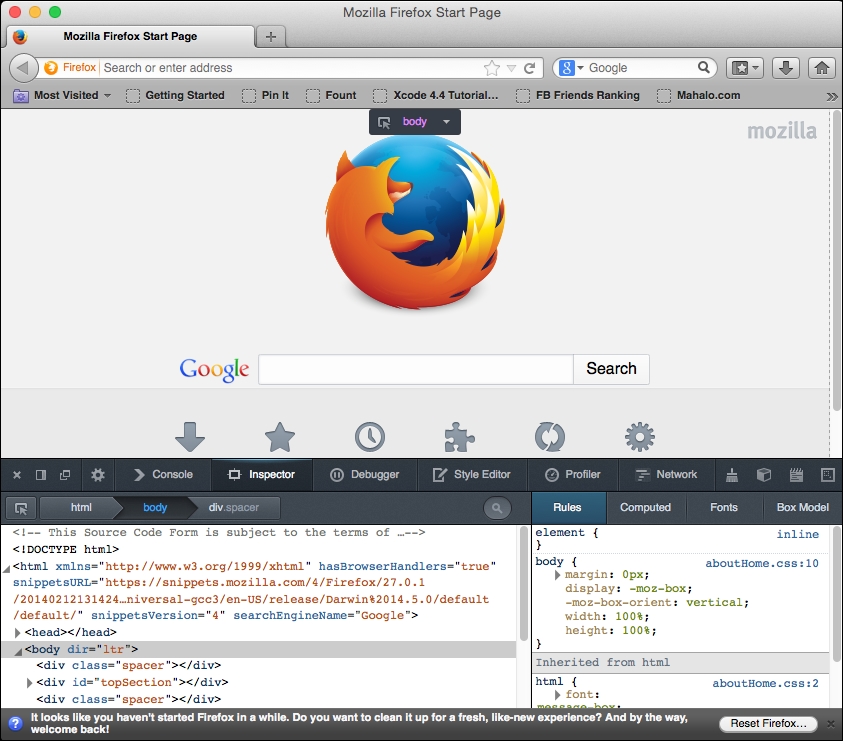The image size is (843, 741).
Task: Enable Paint Flashing tool
Action: [732, 474]
